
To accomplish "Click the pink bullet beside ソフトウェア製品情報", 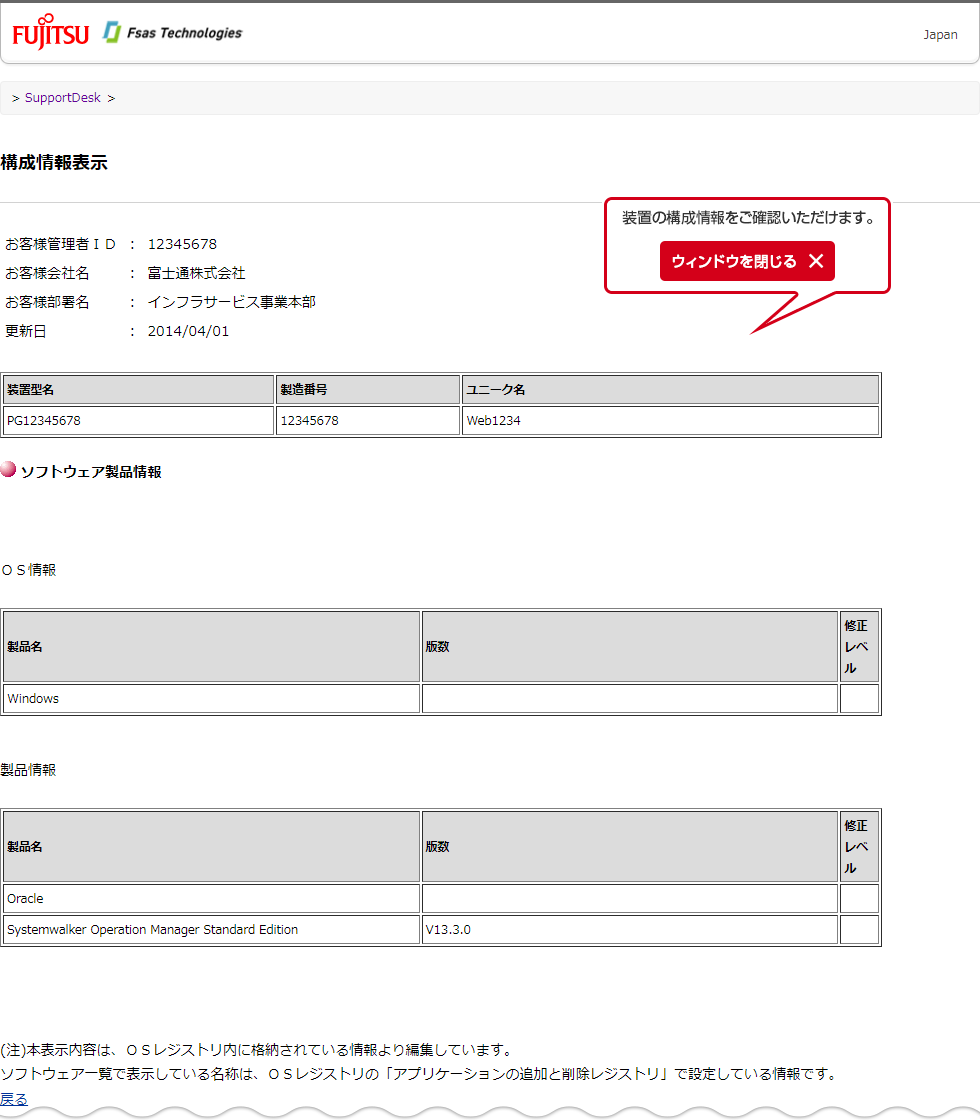I will (x=8, y=469).
